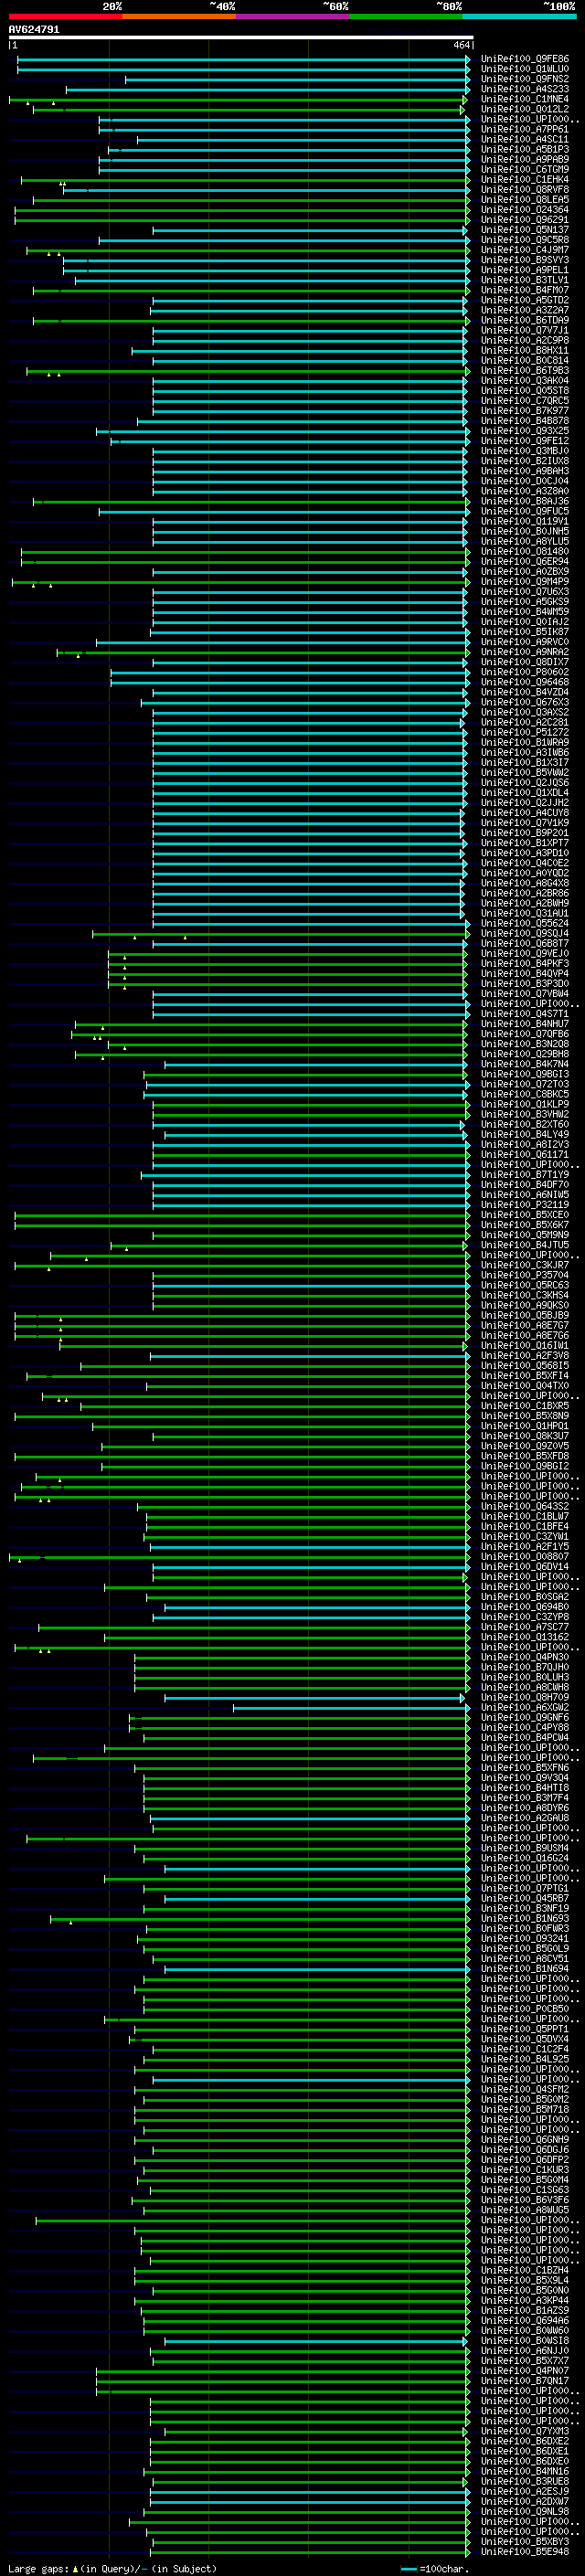This screenshot has width=585, height=2576.
Task: Select UniRef100_Q96291 label
Action: [524, 220]
